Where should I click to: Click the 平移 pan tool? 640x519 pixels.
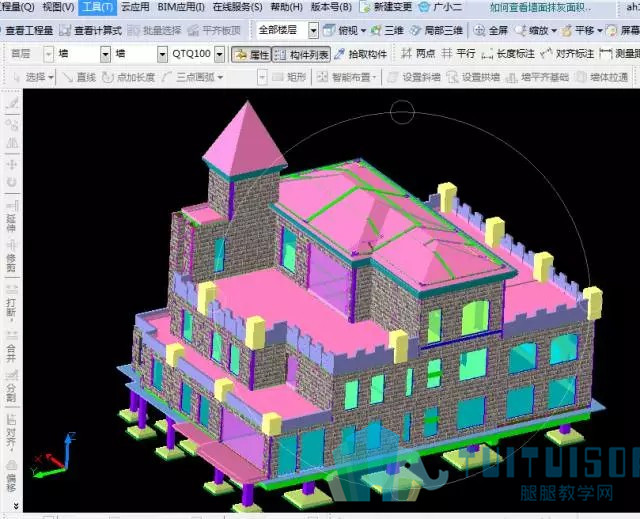click(x=578, y=30)
